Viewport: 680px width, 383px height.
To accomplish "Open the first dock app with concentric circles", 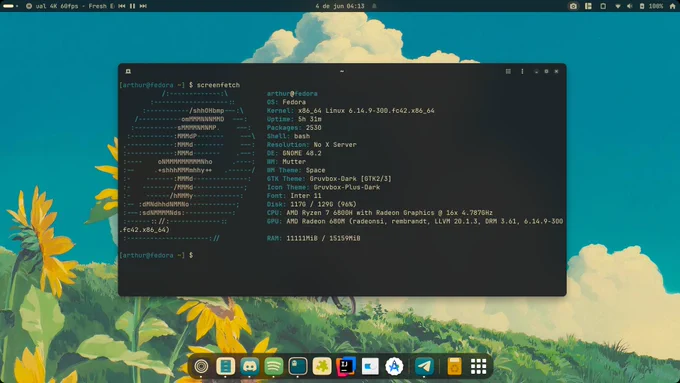I will tap(201, 367).
